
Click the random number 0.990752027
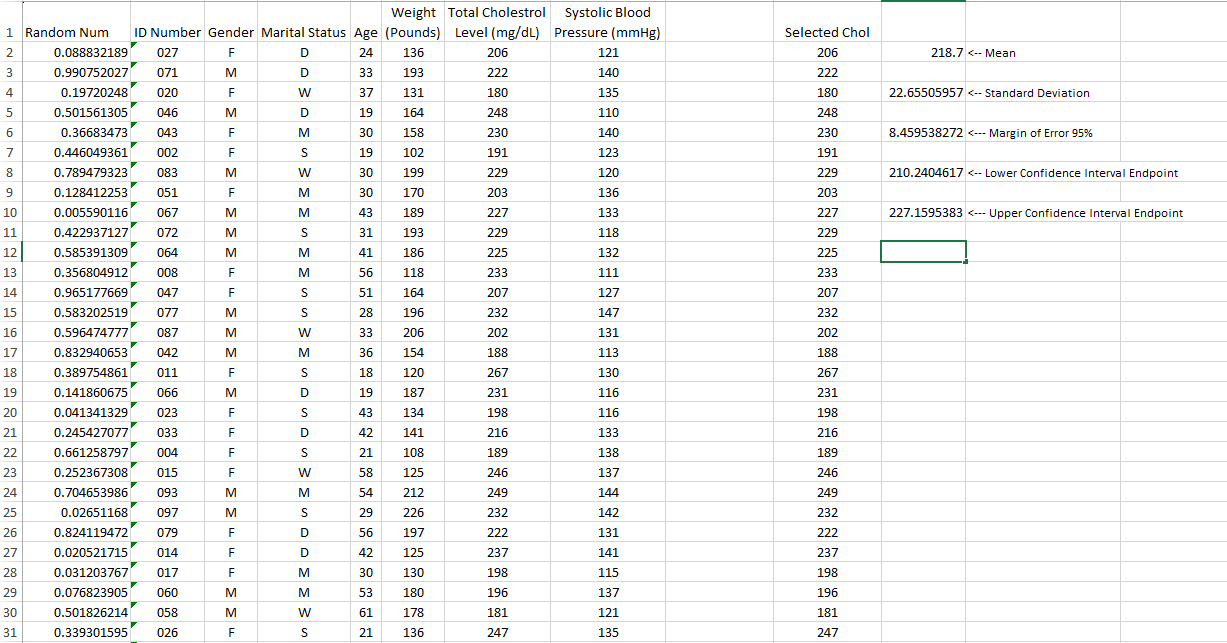pos(75,72)
